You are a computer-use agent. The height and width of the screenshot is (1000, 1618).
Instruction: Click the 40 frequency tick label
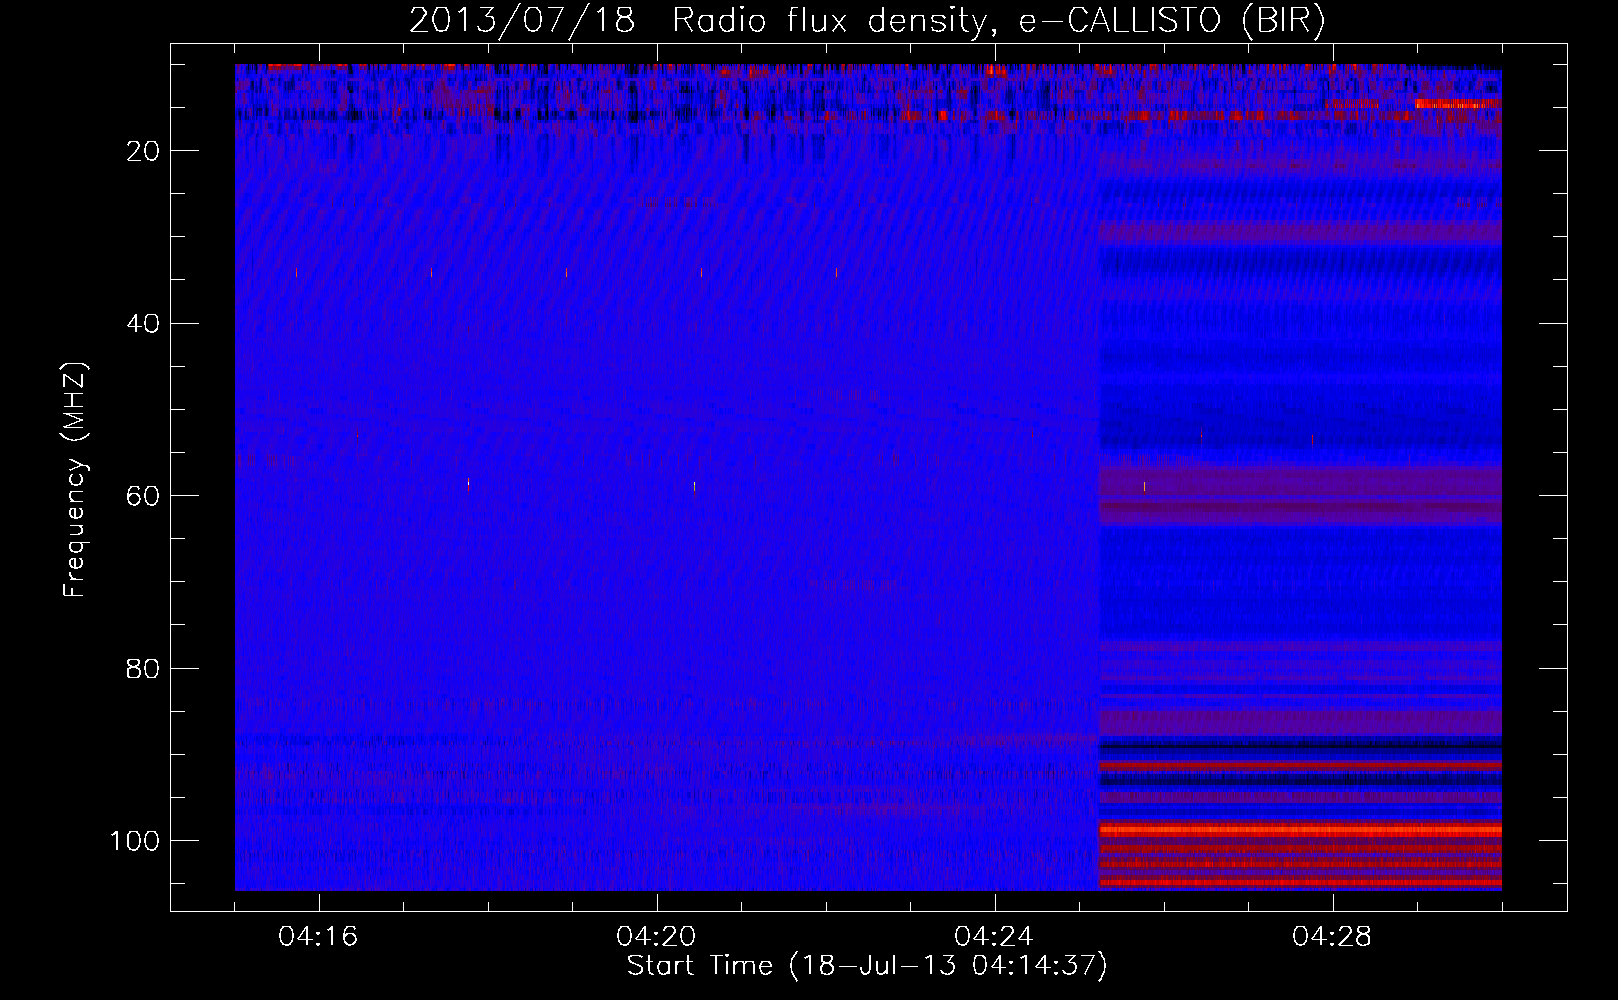(144, 323)
